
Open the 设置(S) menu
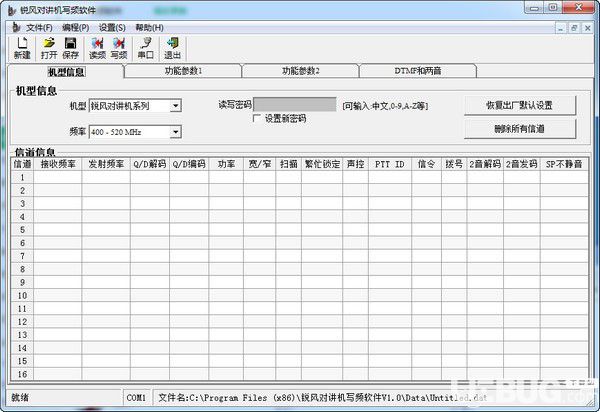click(x=112, y=28)
